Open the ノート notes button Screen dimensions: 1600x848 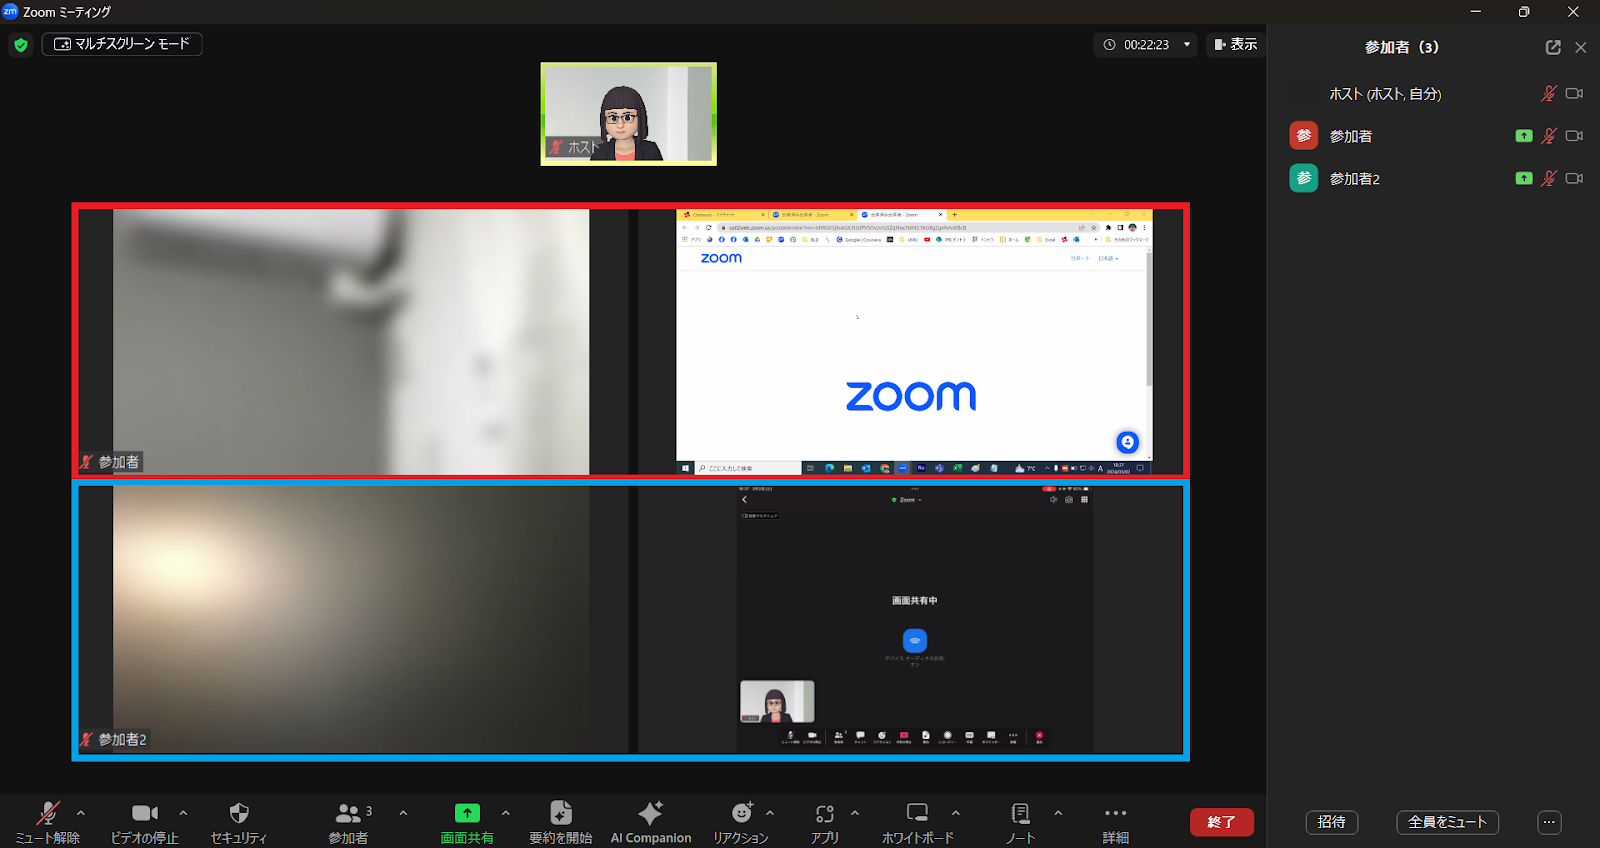pyautogui.click(x=1020, y=822)
